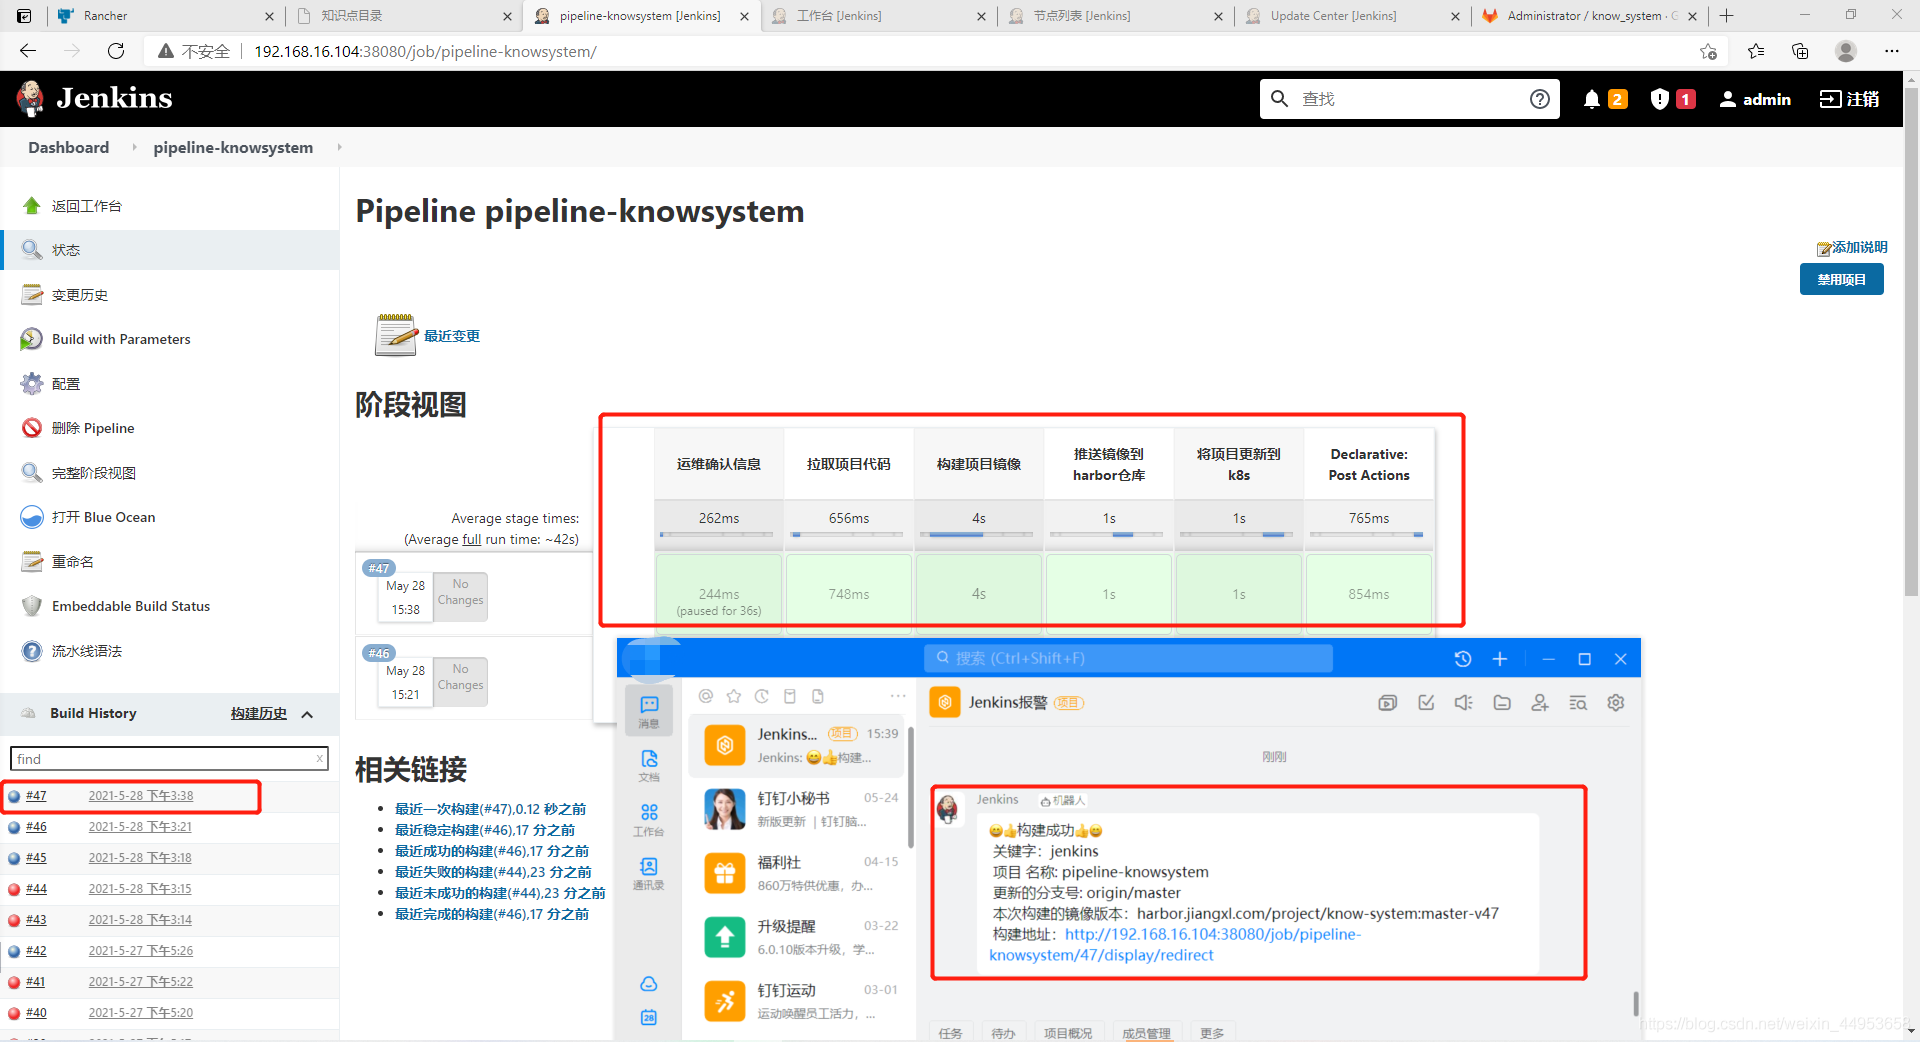Open the security warning shield icon
This screenshot has width=1920, height=1042.
coord(1660,99)
